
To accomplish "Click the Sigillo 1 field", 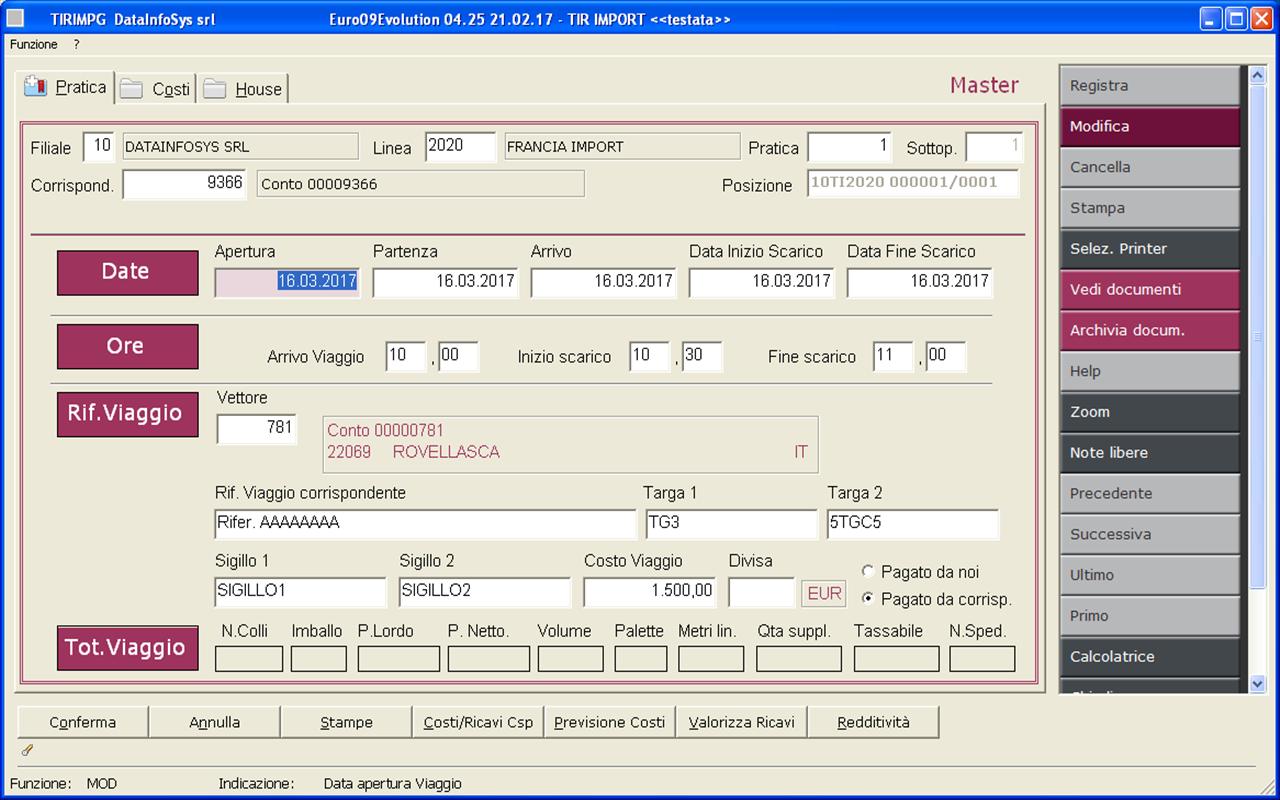I will tap(300, 592).
